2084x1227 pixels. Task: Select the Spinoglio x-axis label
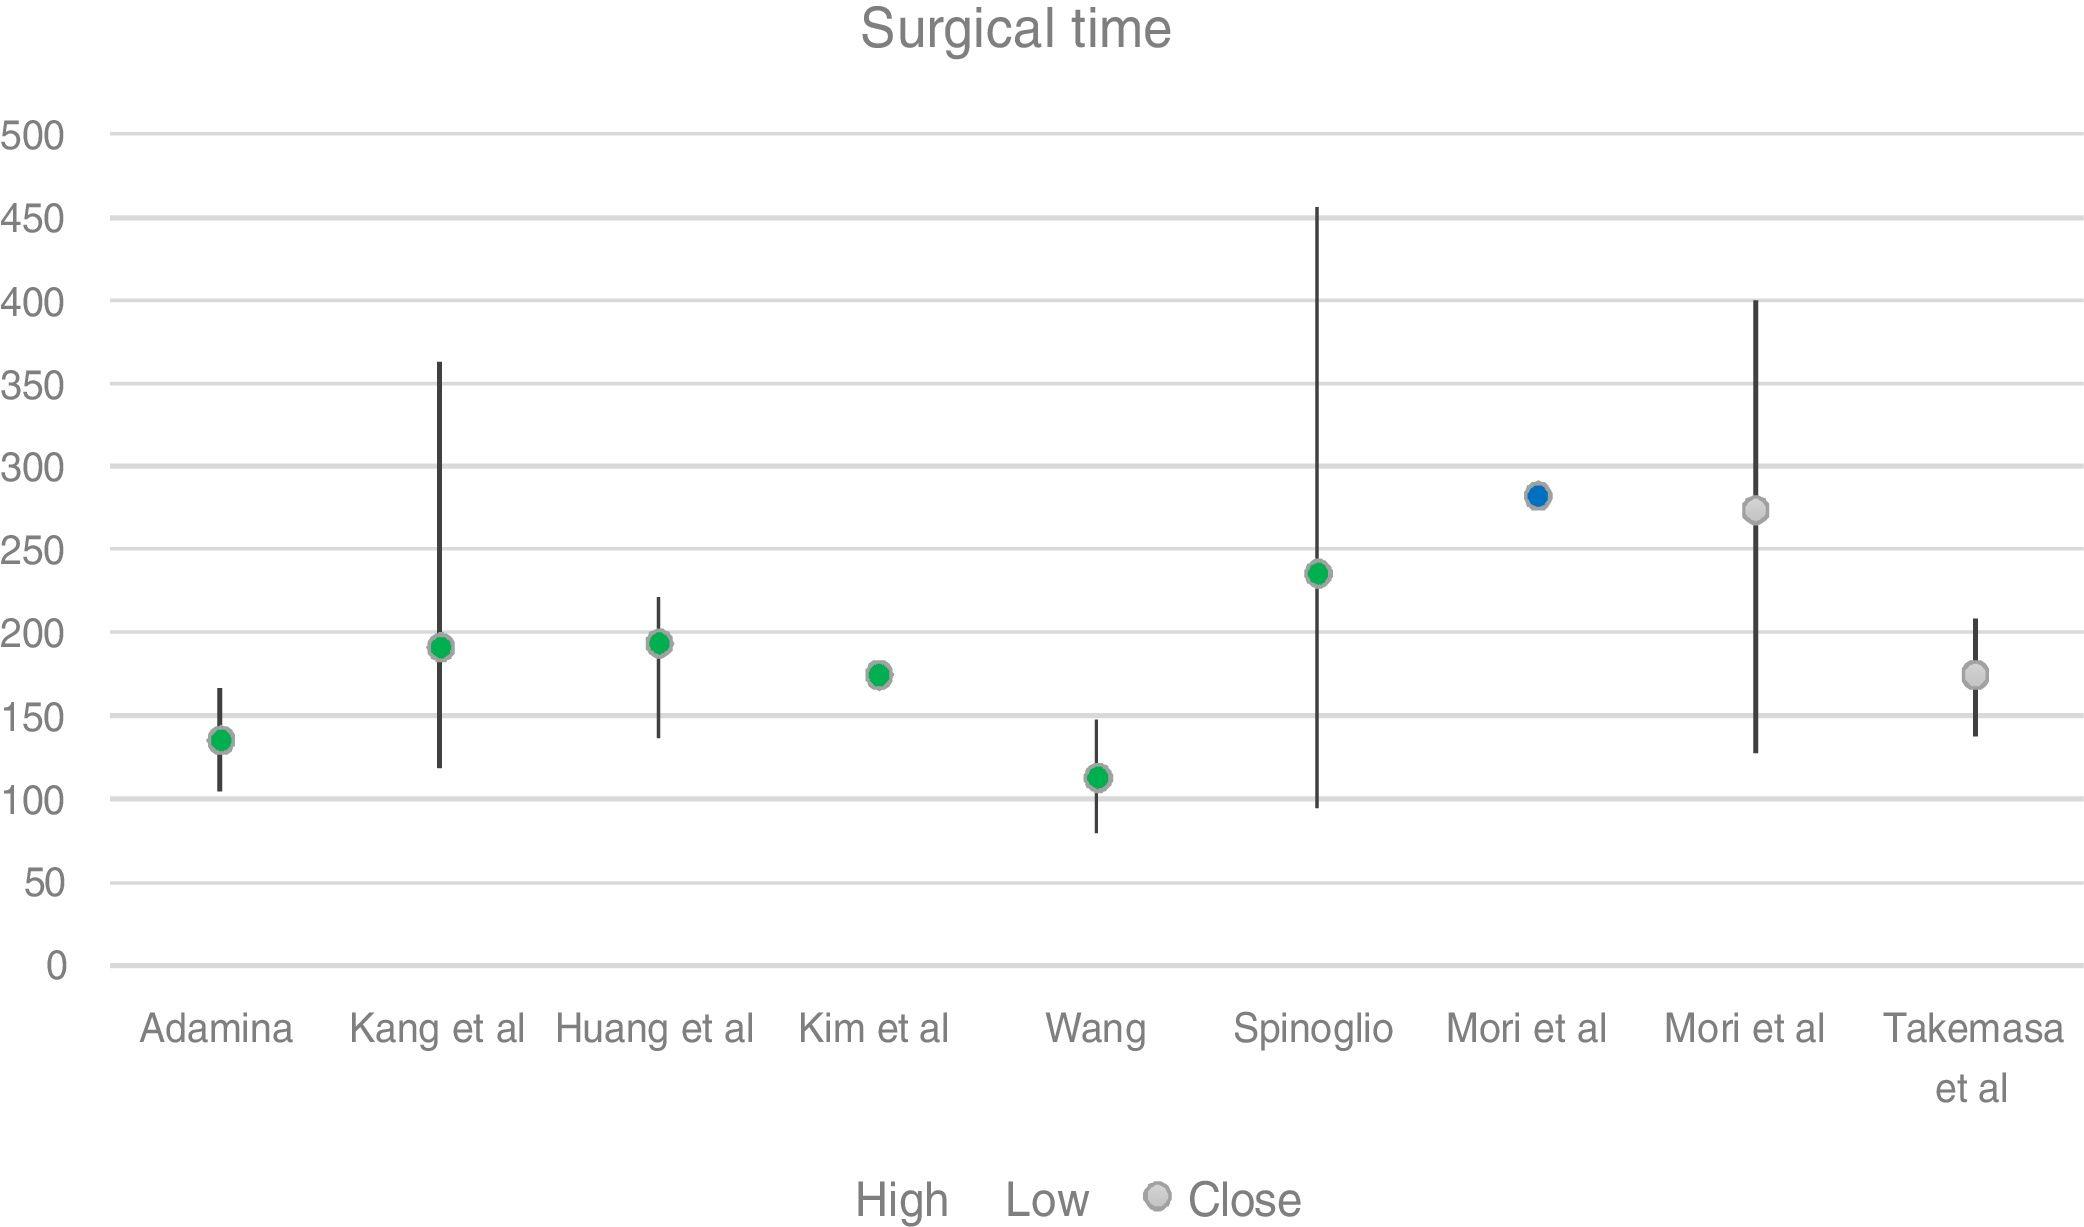1313,1028
